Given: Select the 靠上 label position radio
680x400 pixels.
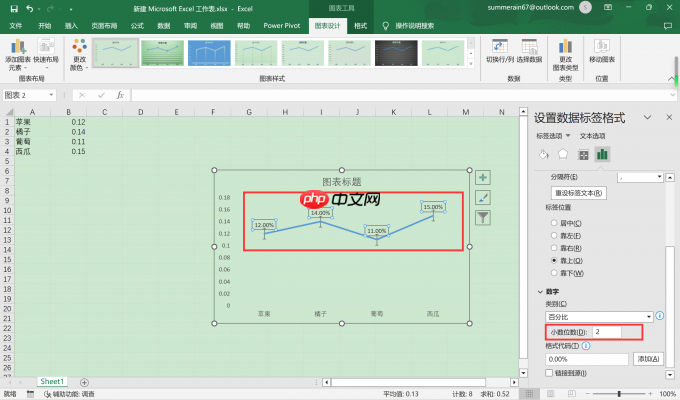Looking at the screenshot, I should point(554,260).
